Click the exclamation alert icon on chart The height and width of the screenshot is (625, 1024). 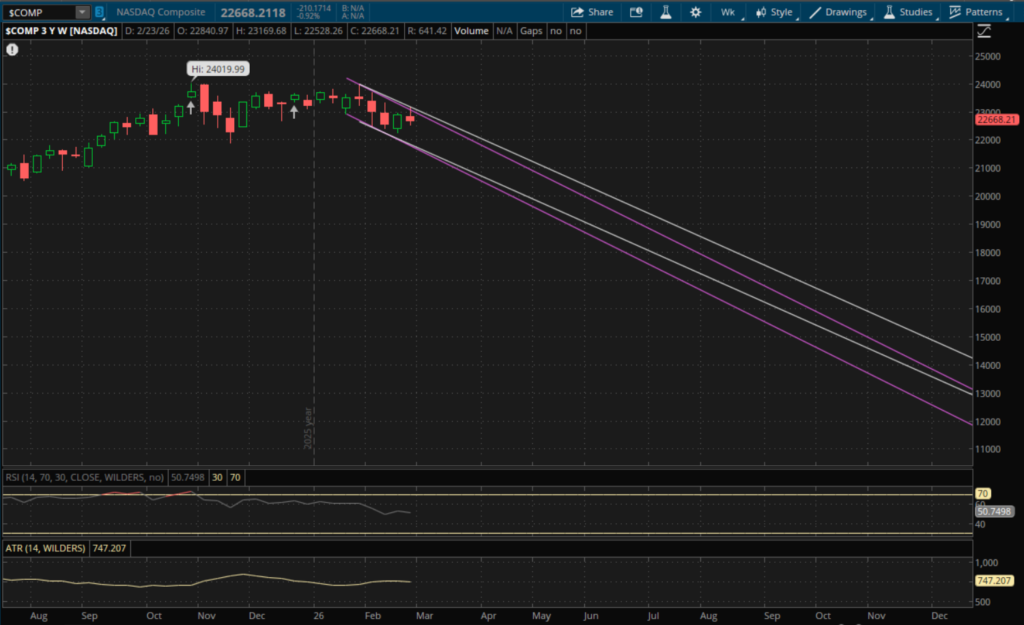click(x=12, y=48)
